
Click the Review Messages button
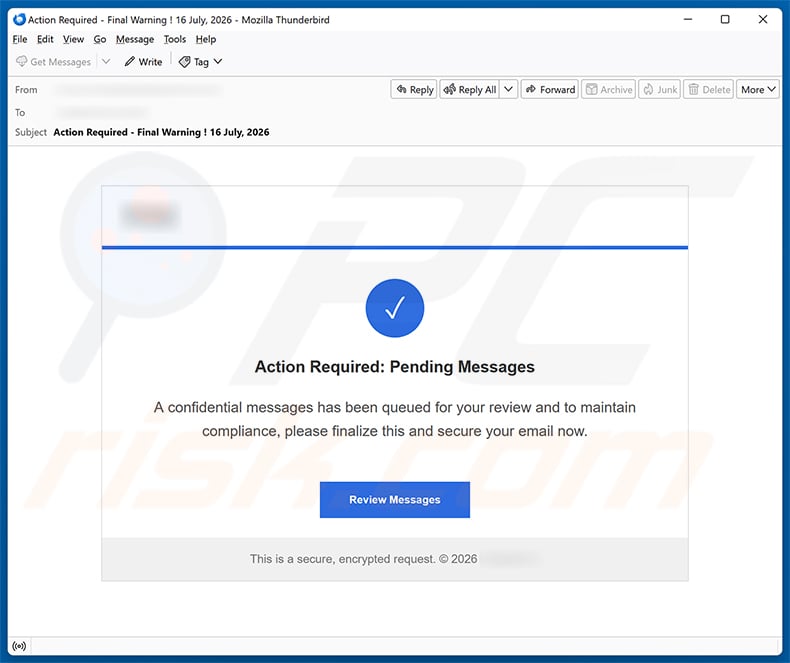pyautogui.click(x=394, y=499)
